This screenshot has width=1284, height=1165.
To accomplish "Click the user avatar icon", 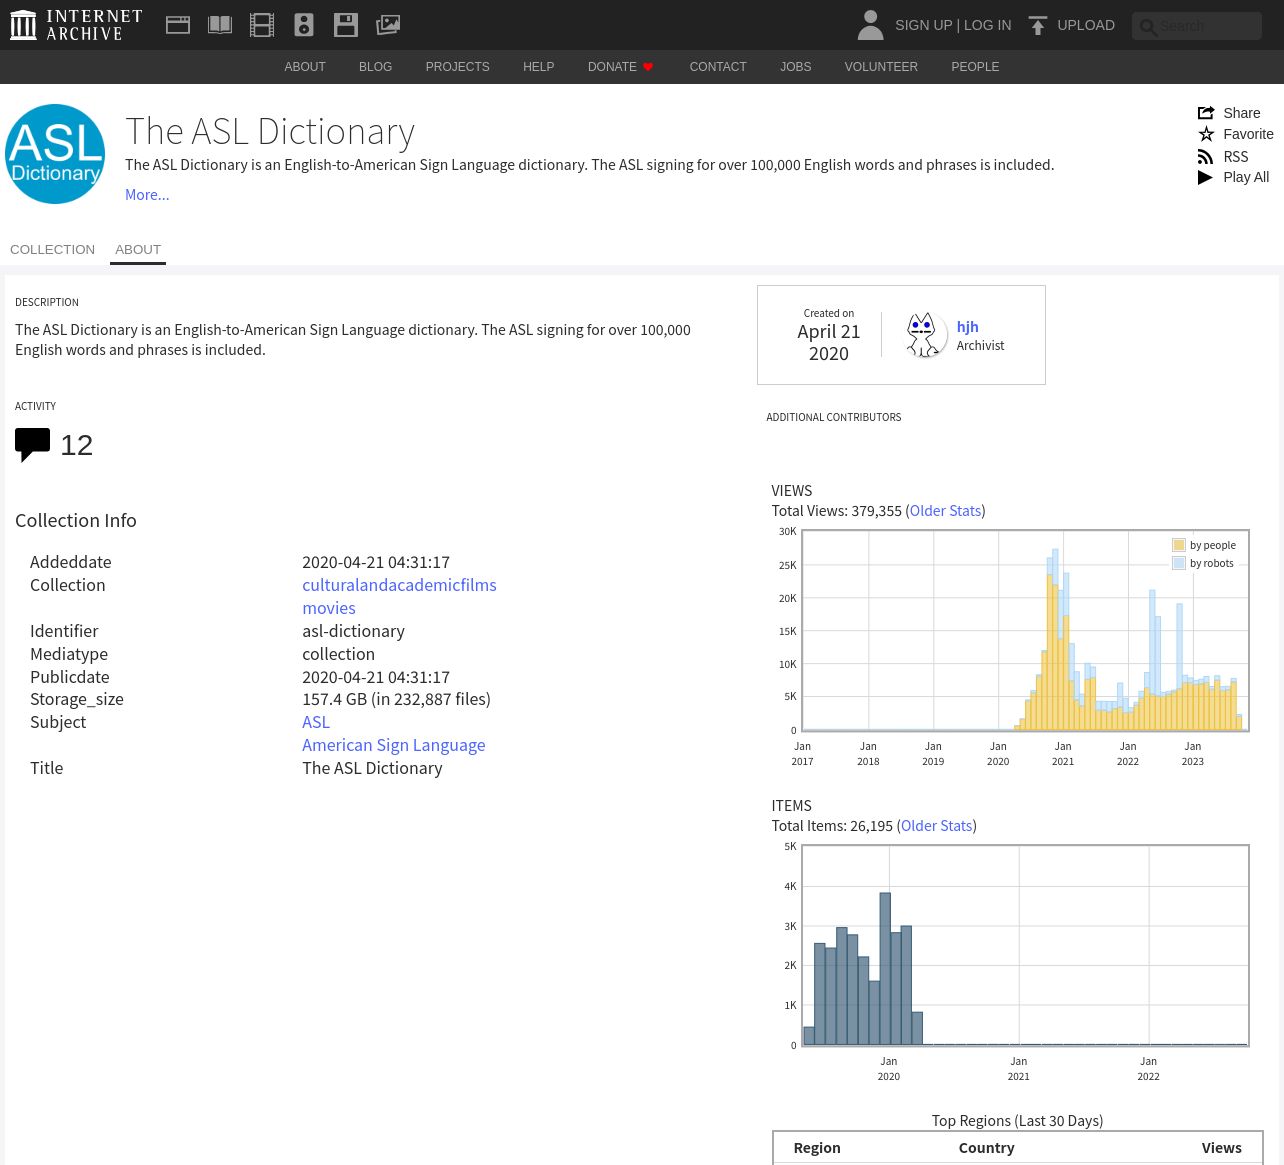I will coord(870,25).
